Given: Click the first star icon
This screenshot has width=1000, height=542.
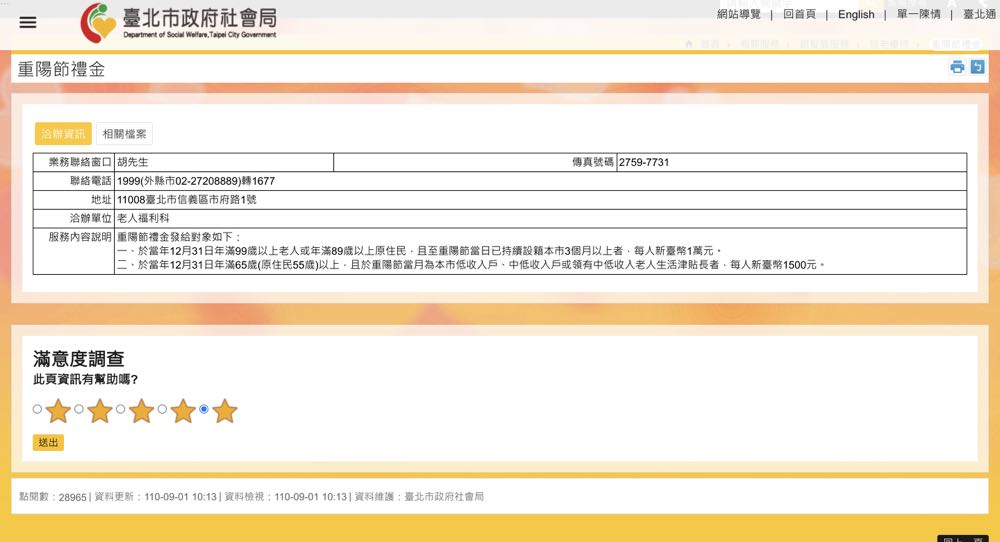Looking at the screenshot, I should pyautogui.click(x=58, y=411).
